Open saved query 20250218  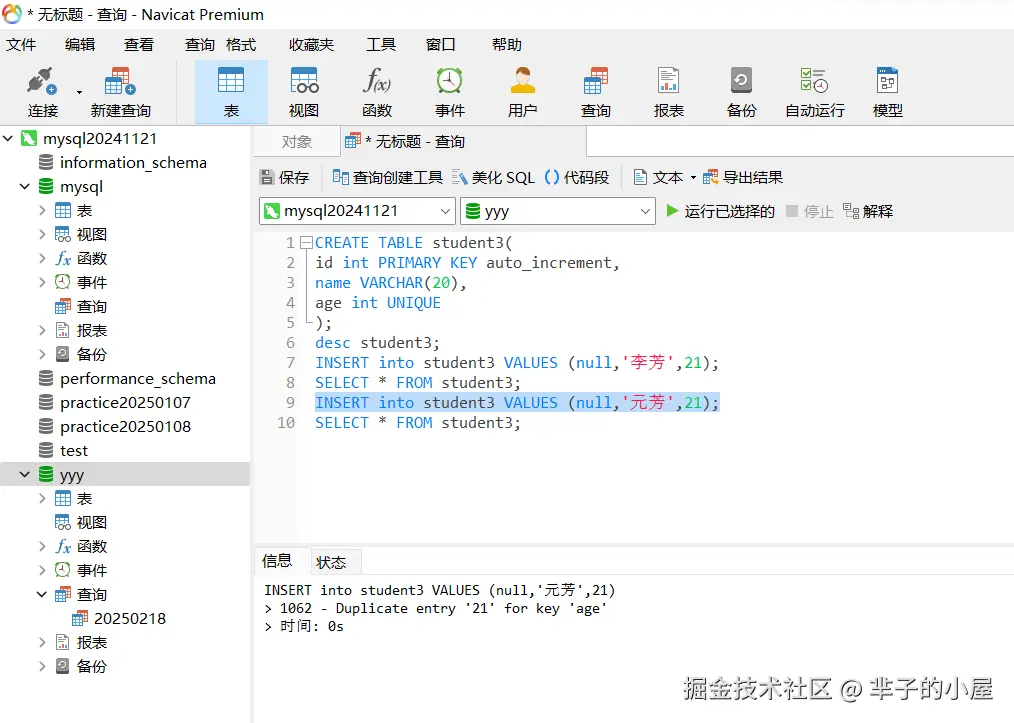pos(119,618)
